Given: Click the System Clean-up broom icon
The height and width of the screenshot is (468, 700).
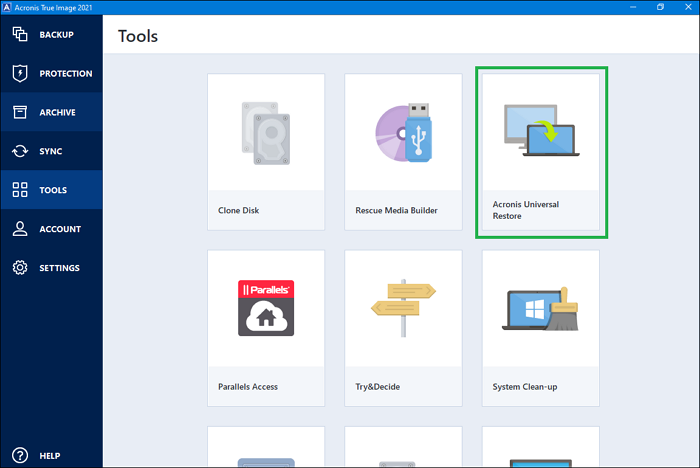Looking at the screenshot, I should pos(541,309).
